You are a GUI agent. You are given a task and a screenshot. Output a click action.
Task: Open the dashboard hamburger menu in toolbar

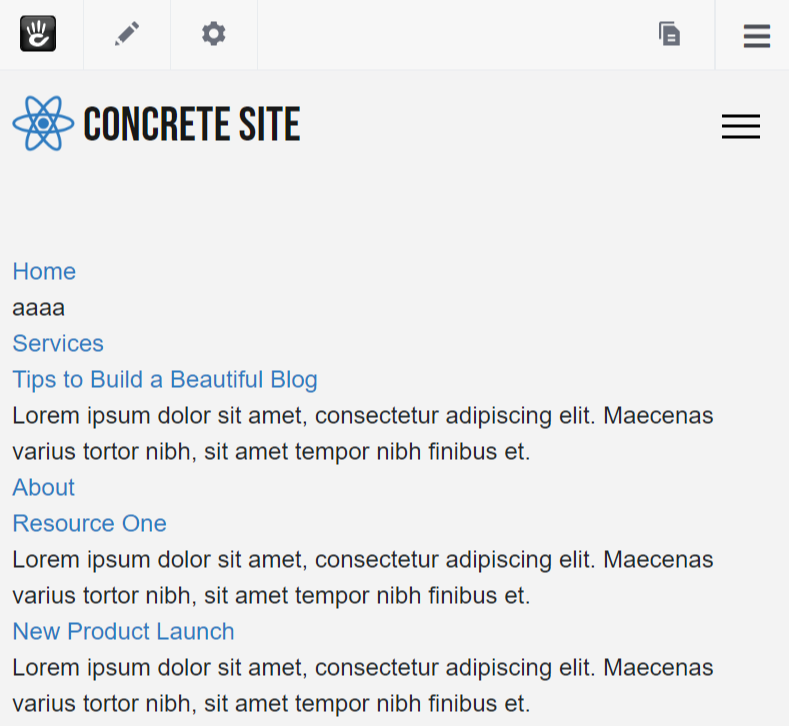point(757,36)
